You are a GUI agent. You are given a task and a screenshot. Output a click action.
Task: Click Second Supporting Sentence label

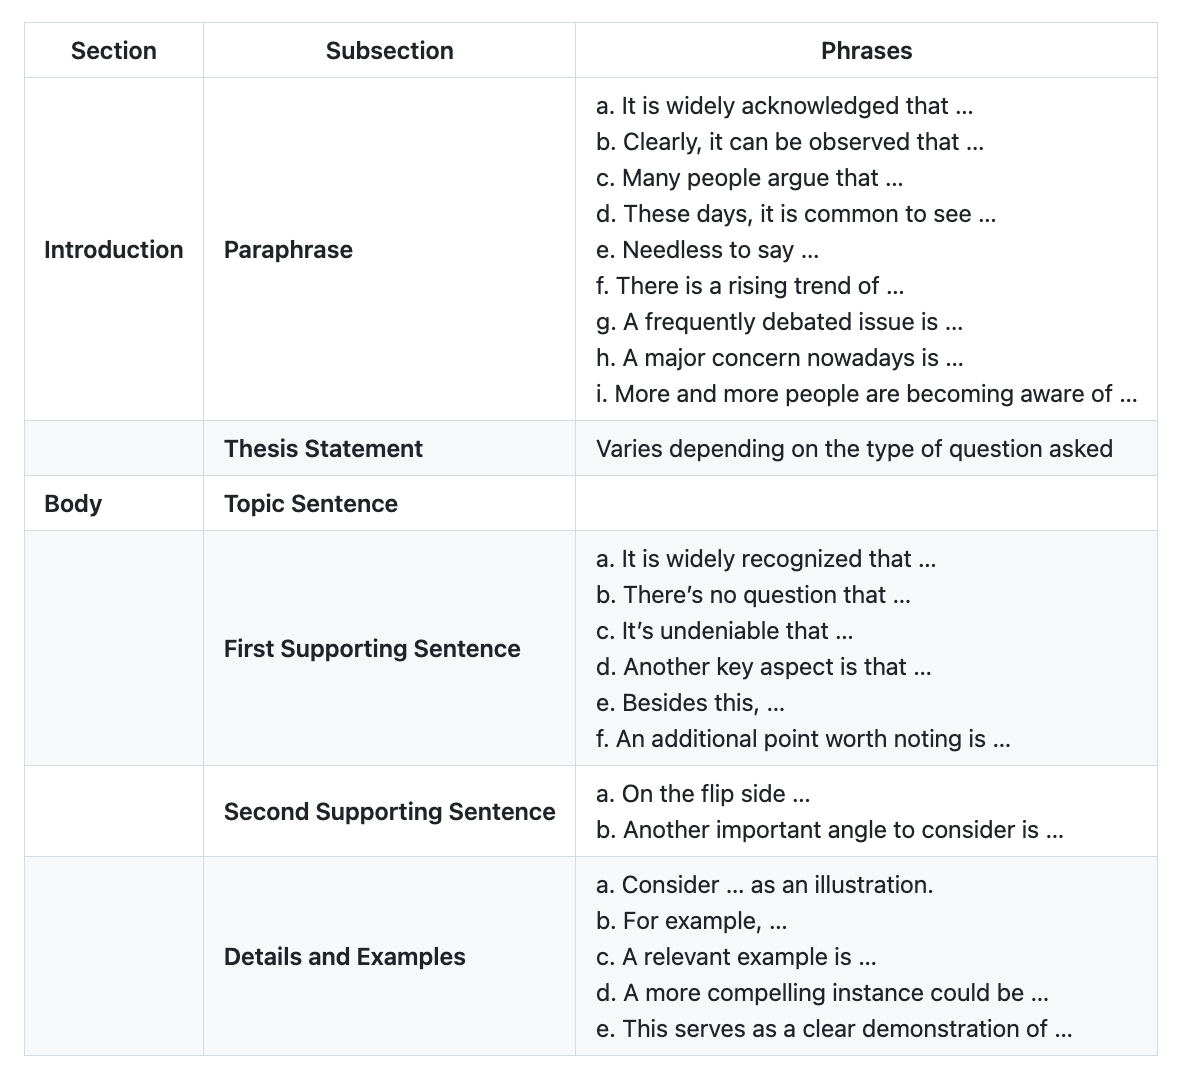coord(389,812)
